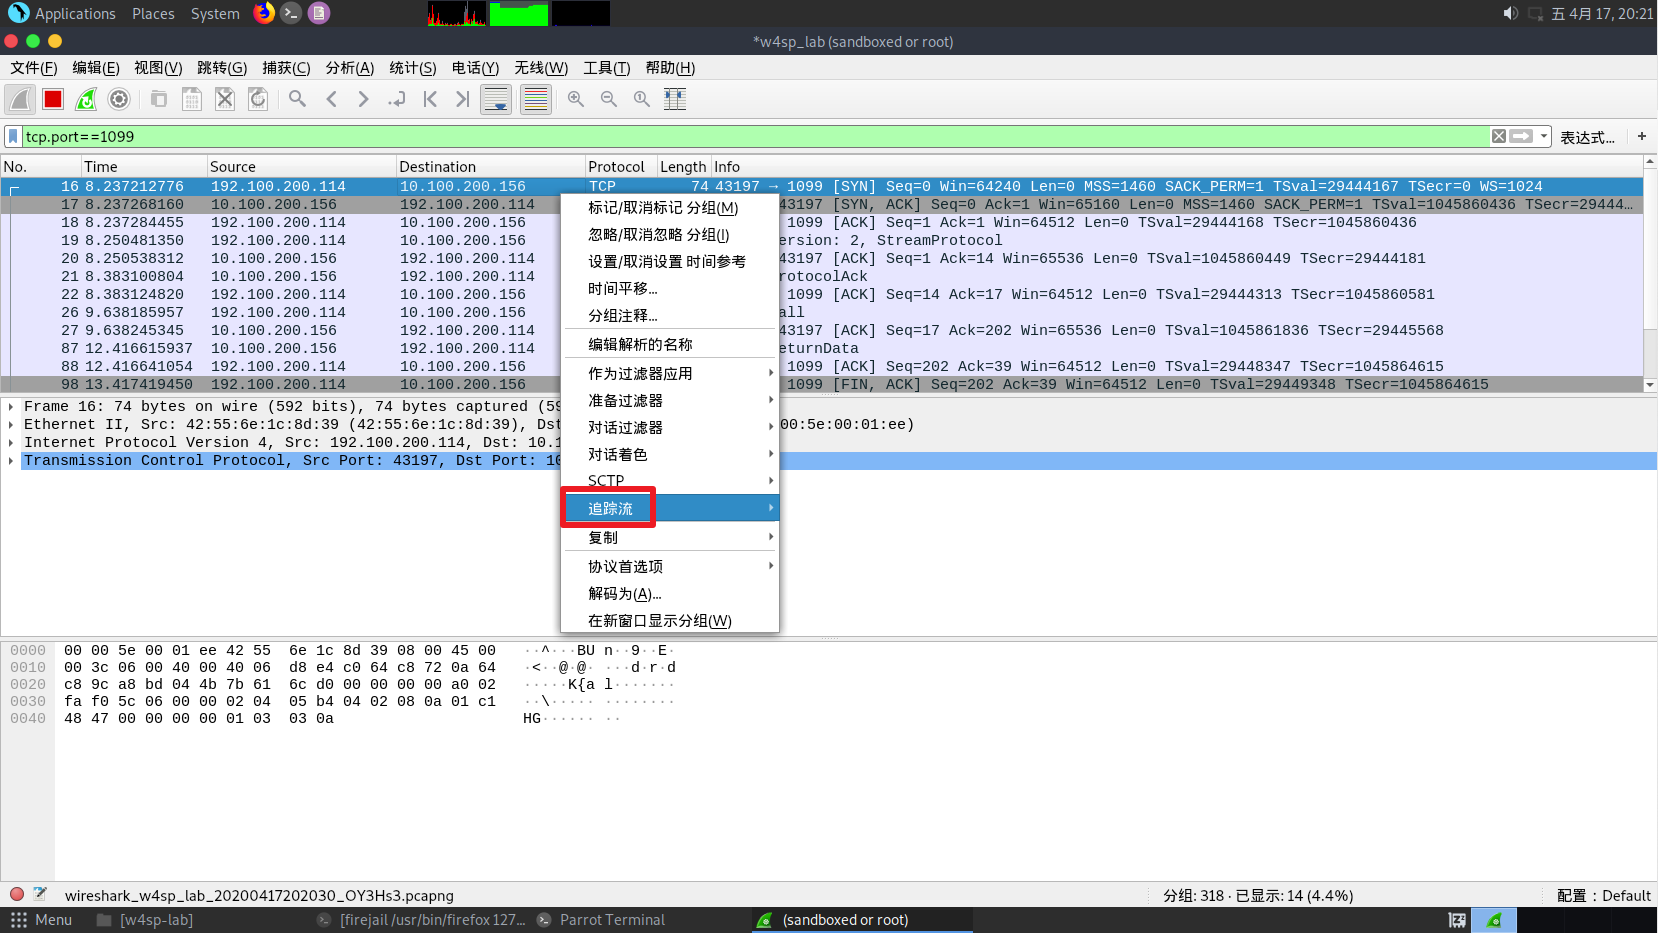Select 分组注释 context menu entry

point(669,316)
